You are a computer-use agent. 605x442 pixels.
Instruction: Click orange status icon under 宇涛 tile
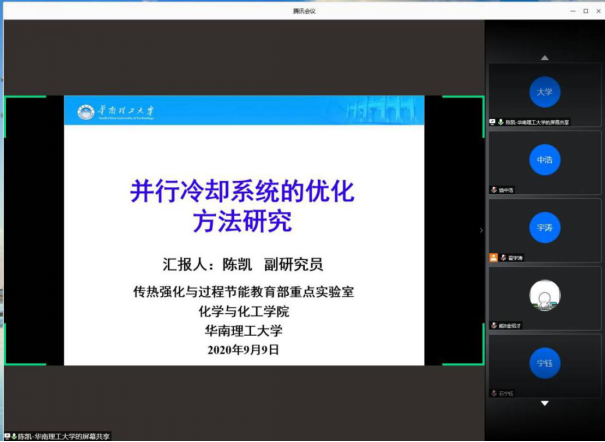[x=494, y=257]
